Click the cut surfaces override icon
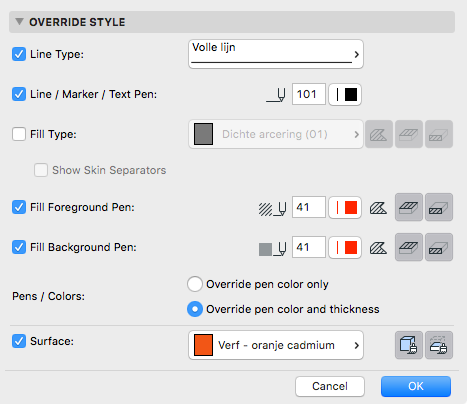Screen dimensions: 467x404 click(x=439, y=345)
